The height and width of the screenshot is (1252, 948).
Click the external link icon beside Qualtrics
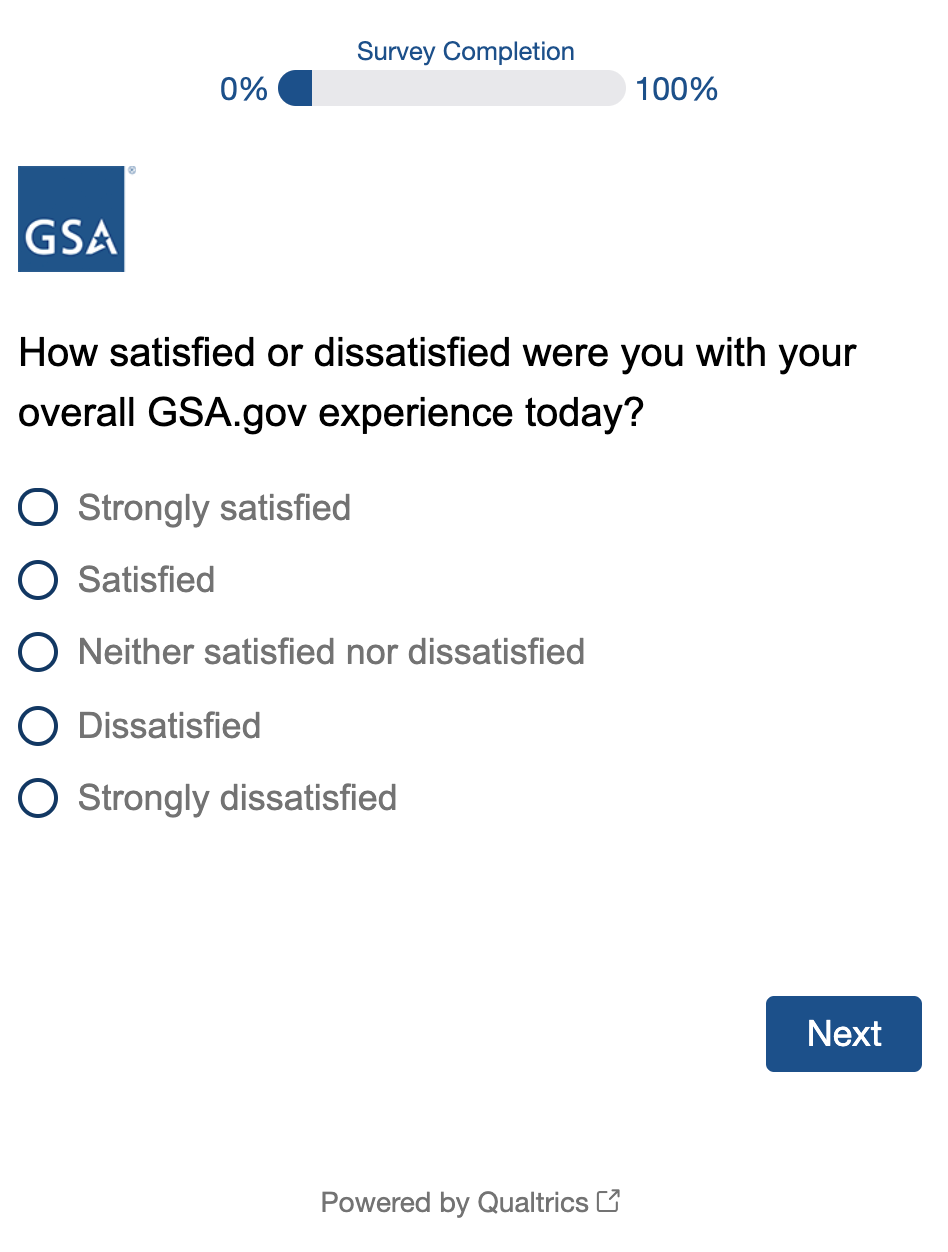[608, 1201]
